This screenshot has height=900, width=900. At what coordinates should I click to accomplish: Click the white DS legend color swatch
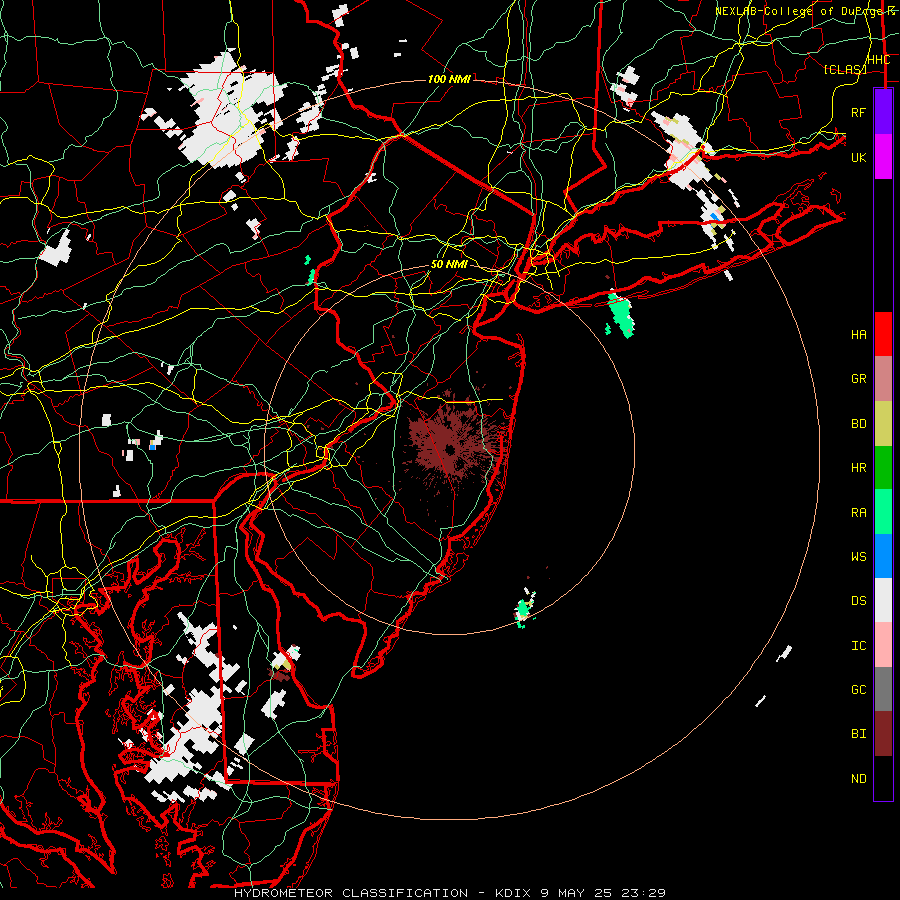click(883, 600)
